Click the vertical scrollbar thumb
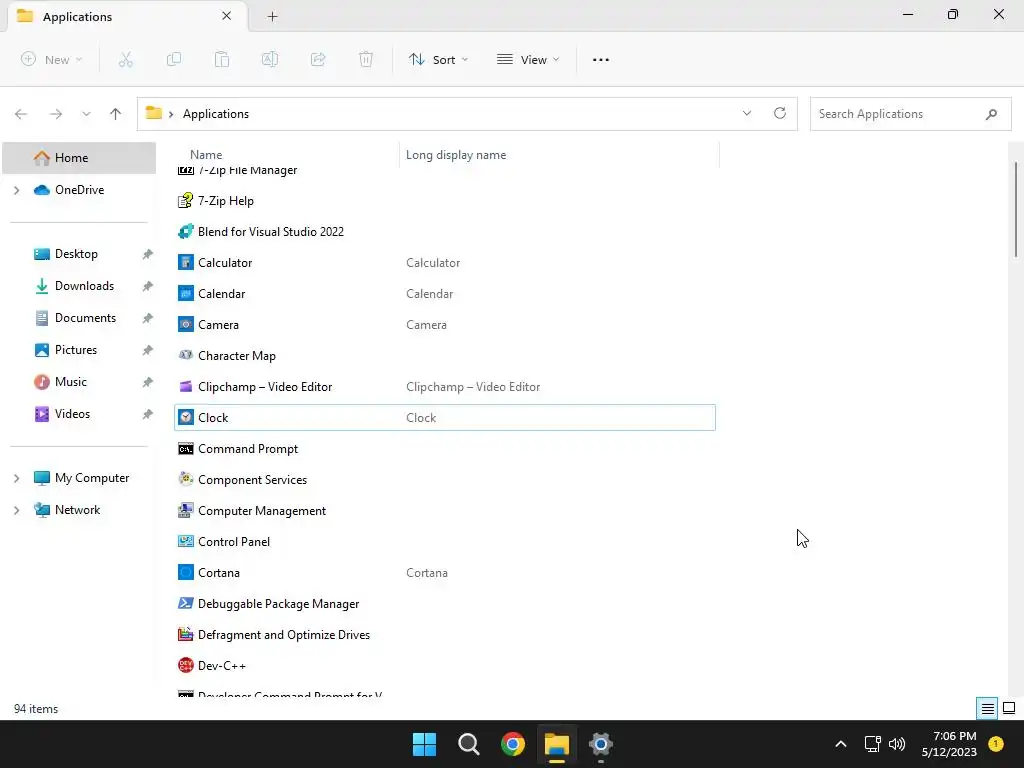Viewport: 1024px width, 768px height. pyautogui.click(x=1016, y=209)
